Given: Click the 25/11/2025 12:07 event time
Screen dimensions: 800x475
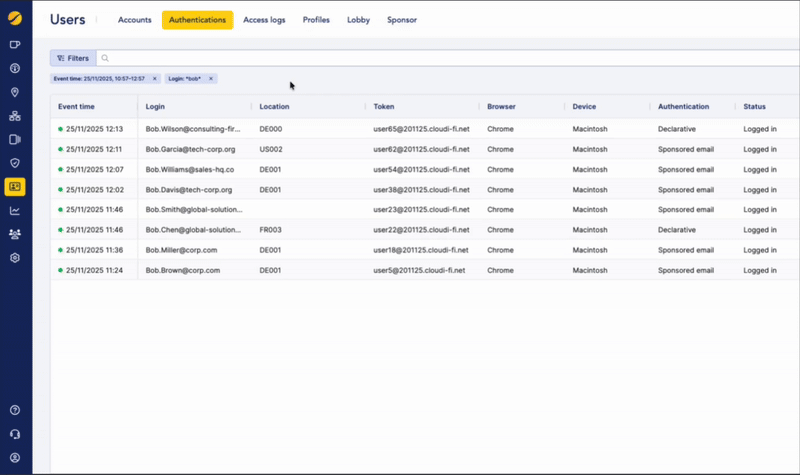Looking at the screenshot, I should [x=94, y=169].
